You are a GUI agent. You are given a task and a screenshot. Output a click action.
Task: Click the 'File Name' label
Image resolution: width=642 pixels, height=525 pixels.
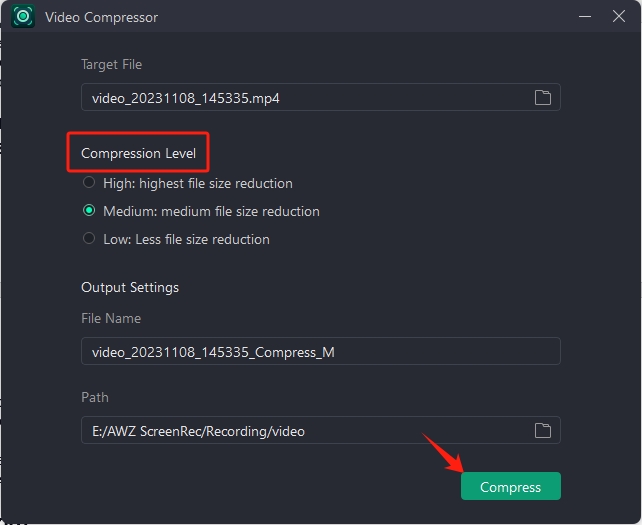point(111,318)
